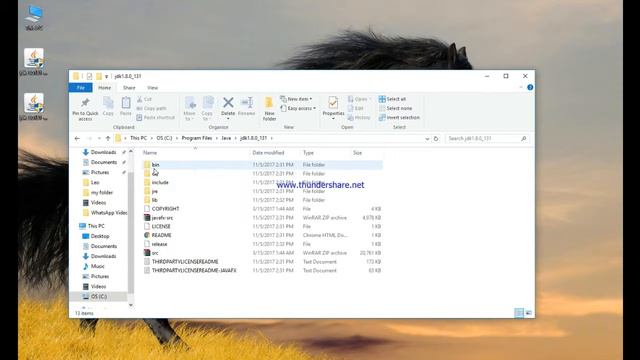Click Program Files in the address bar
Viewport: 640px width, 360px height.
(x=197, y=138)
